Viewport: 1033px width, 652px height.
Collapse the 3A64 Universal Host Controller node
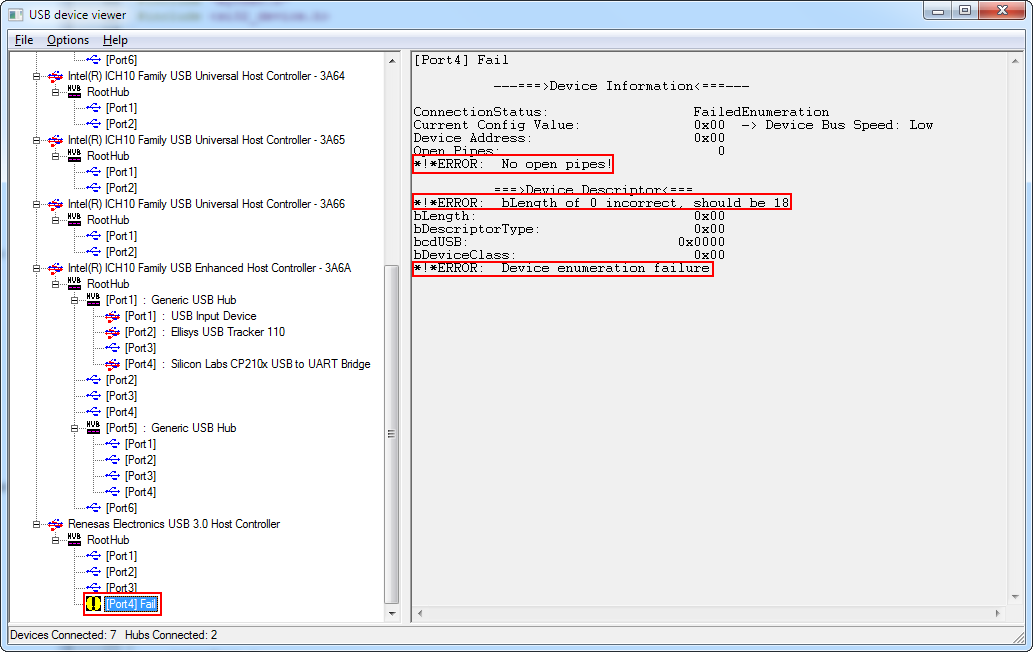click(37, 76)
